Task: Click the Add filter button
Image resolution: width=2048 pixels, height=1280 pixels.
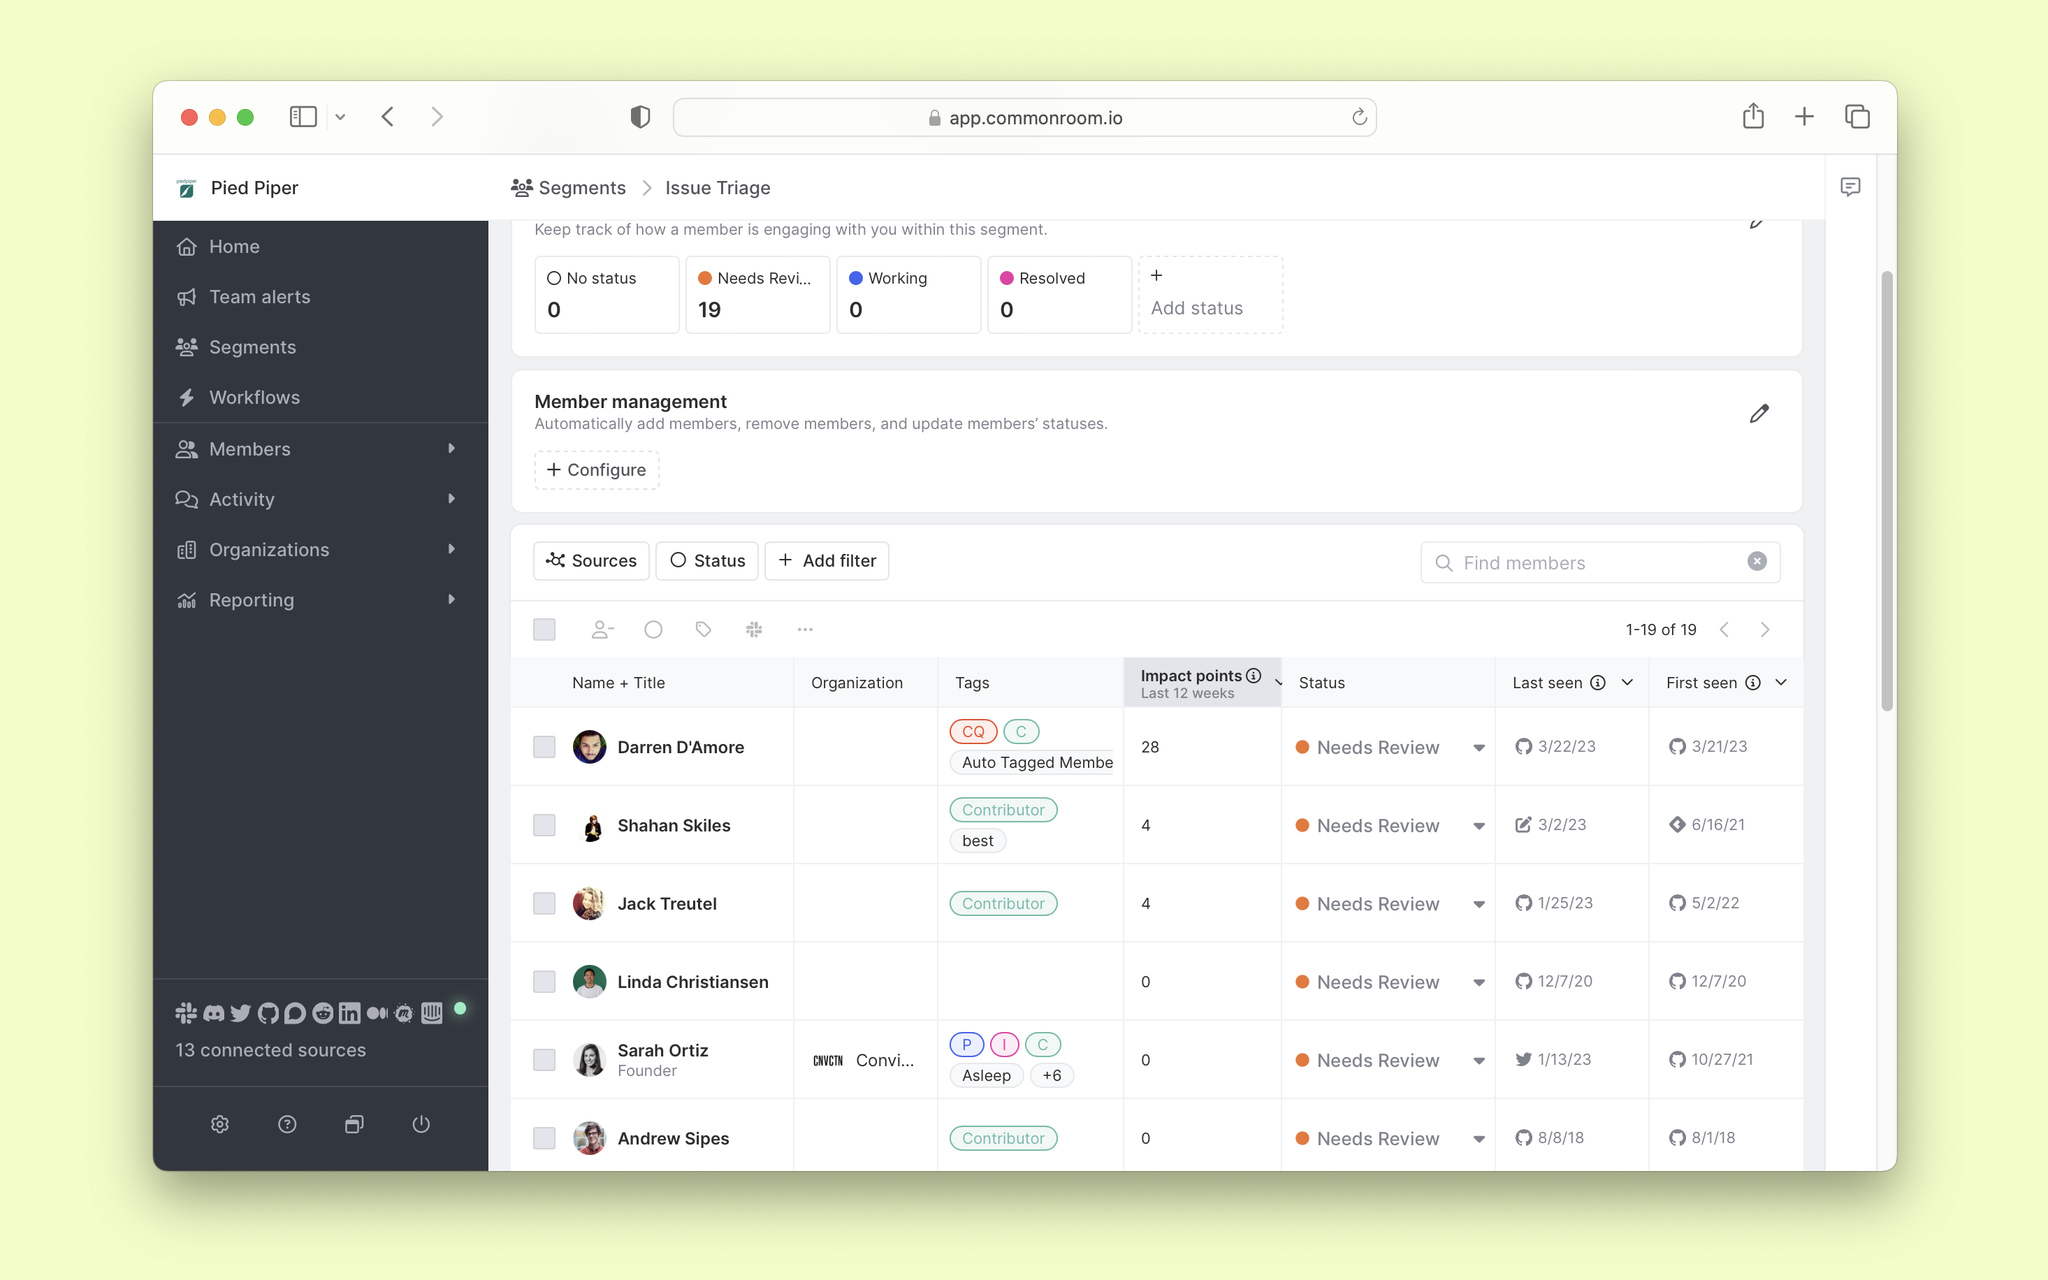Action: [x=827, y=559]
